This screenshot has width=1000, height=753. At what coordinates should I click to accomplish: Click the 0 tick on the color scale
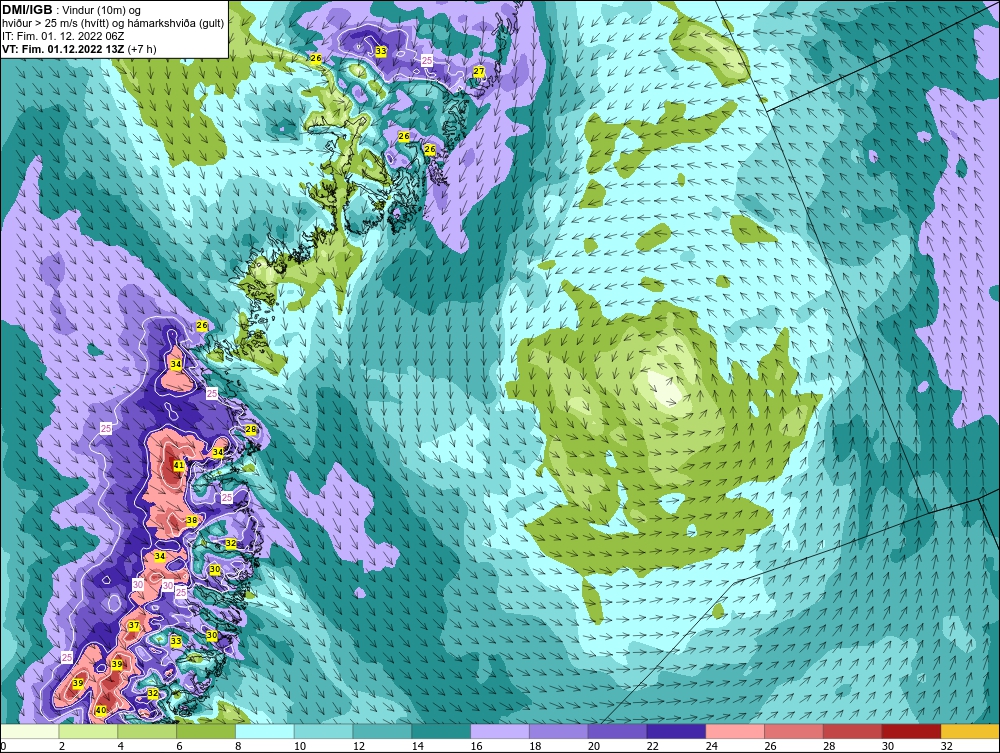pos(3,746)
